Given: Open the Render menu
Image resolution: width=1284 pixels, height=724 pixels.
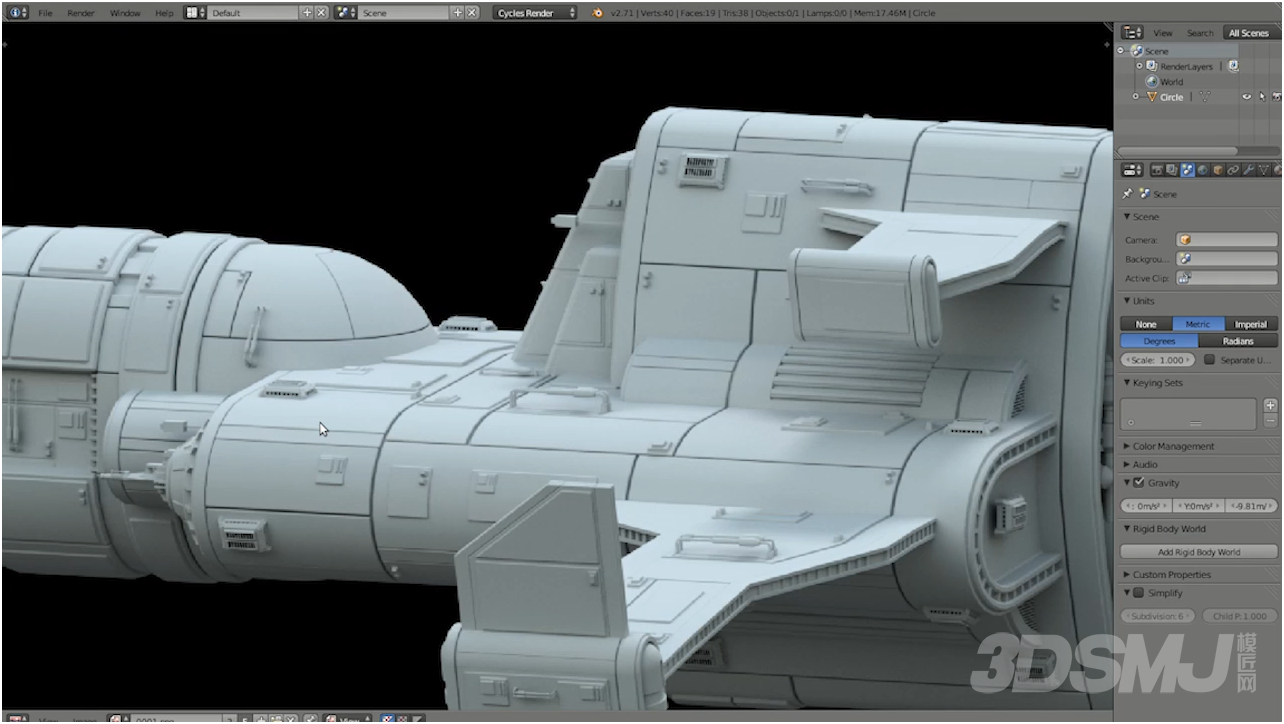Looking at the screenshot, I should (x=80, y=13).
